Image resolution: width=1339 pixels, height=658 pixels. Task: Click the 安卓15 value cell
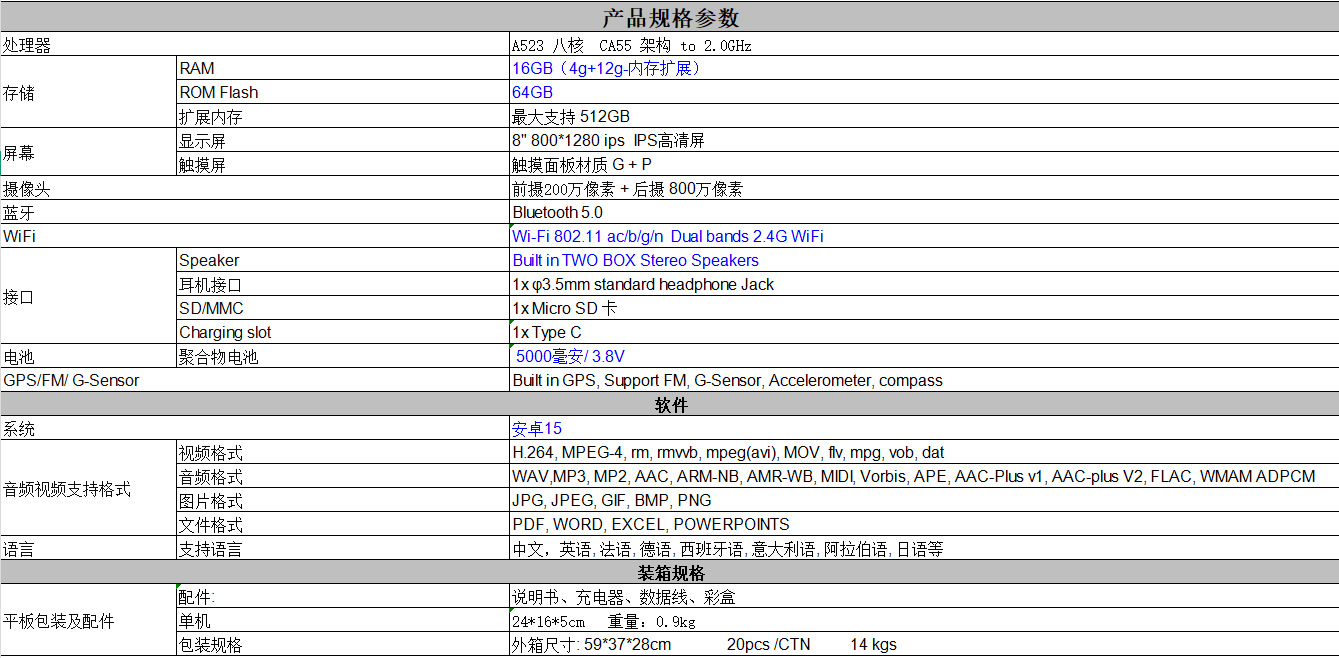(x=924, y=429)
